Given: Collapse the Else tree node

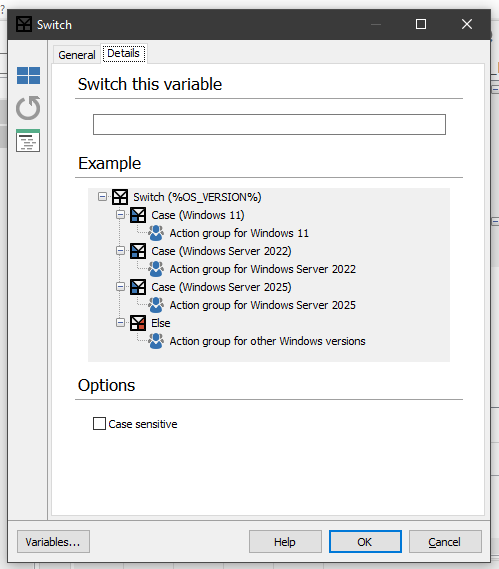Looking at the screenshot, I should point(120,323).
